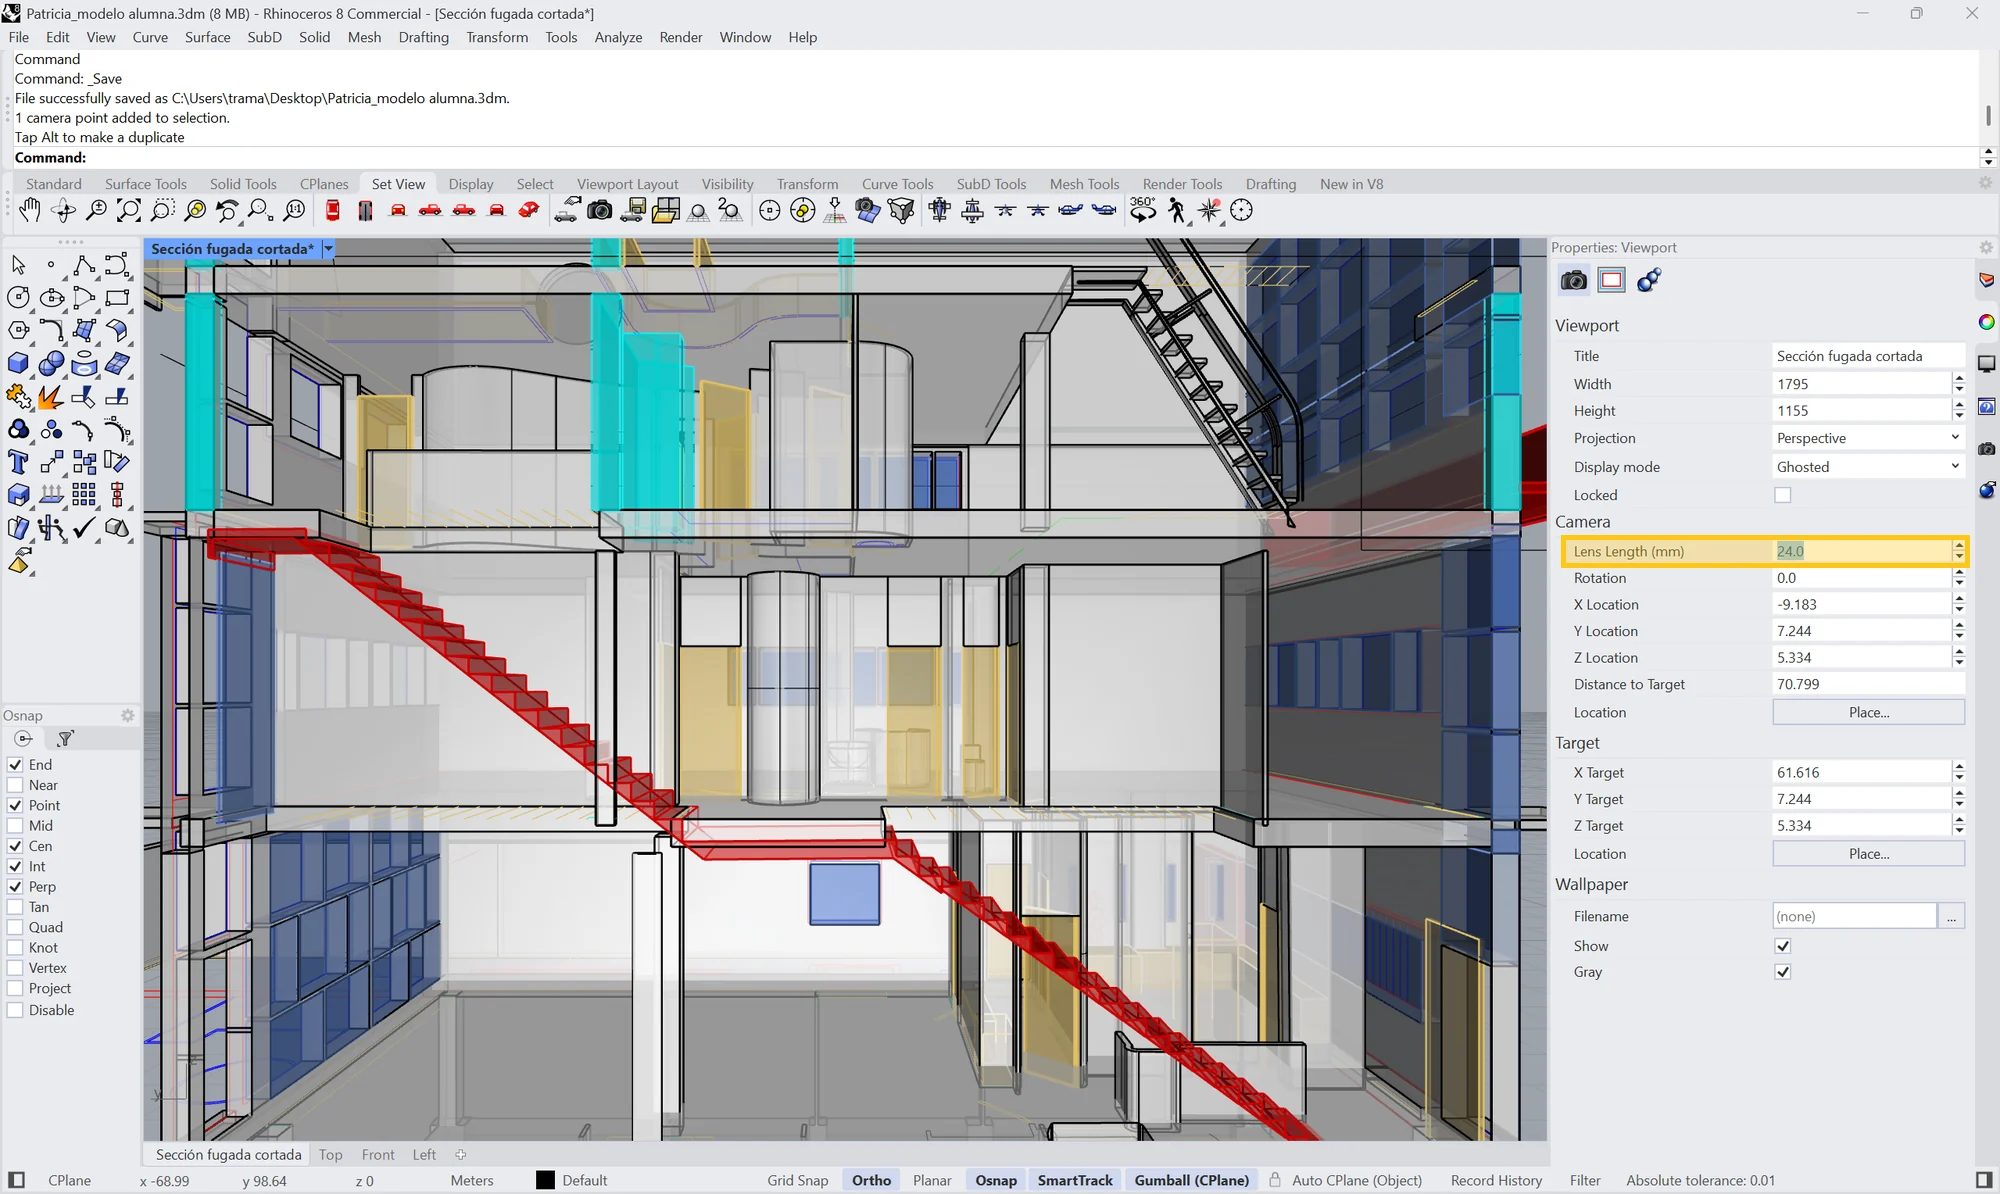The width and height of the screenshot is (2000, 1194).
Task: Click the Default layer color swatch
Action: [x=545, y=1180]
